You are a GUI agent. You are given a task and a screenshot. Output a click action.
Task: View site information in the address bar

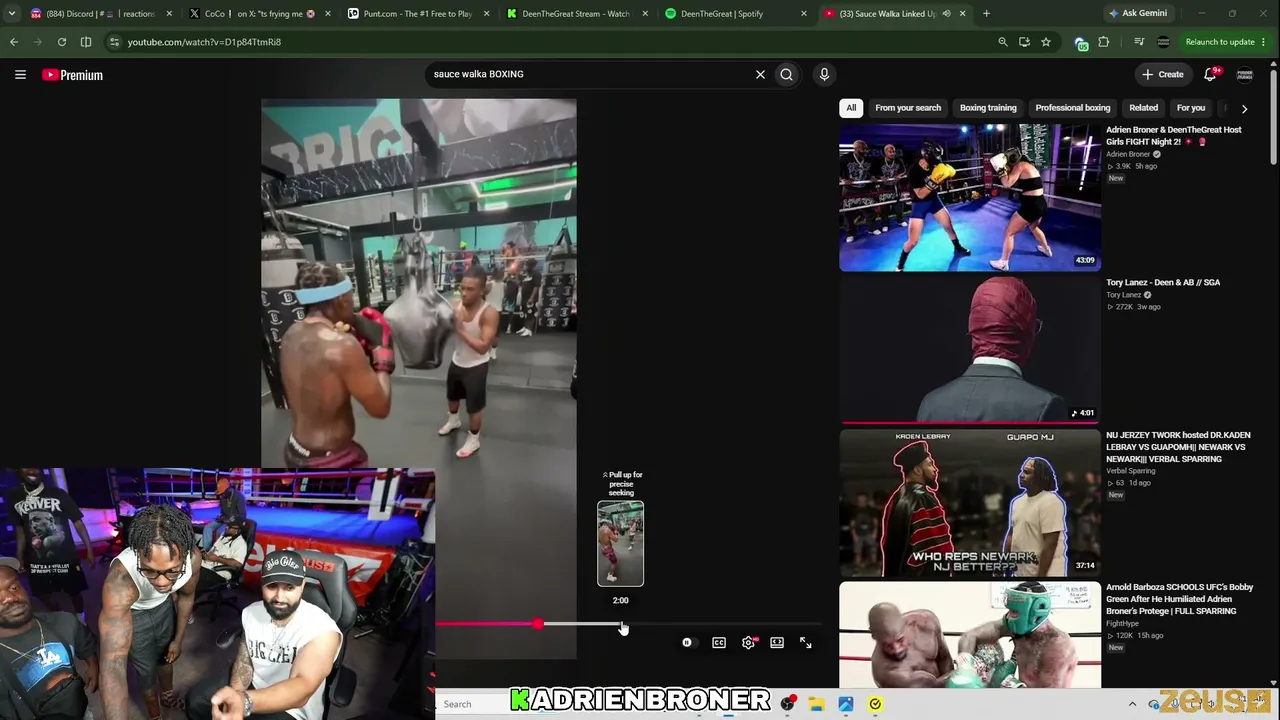114,42
